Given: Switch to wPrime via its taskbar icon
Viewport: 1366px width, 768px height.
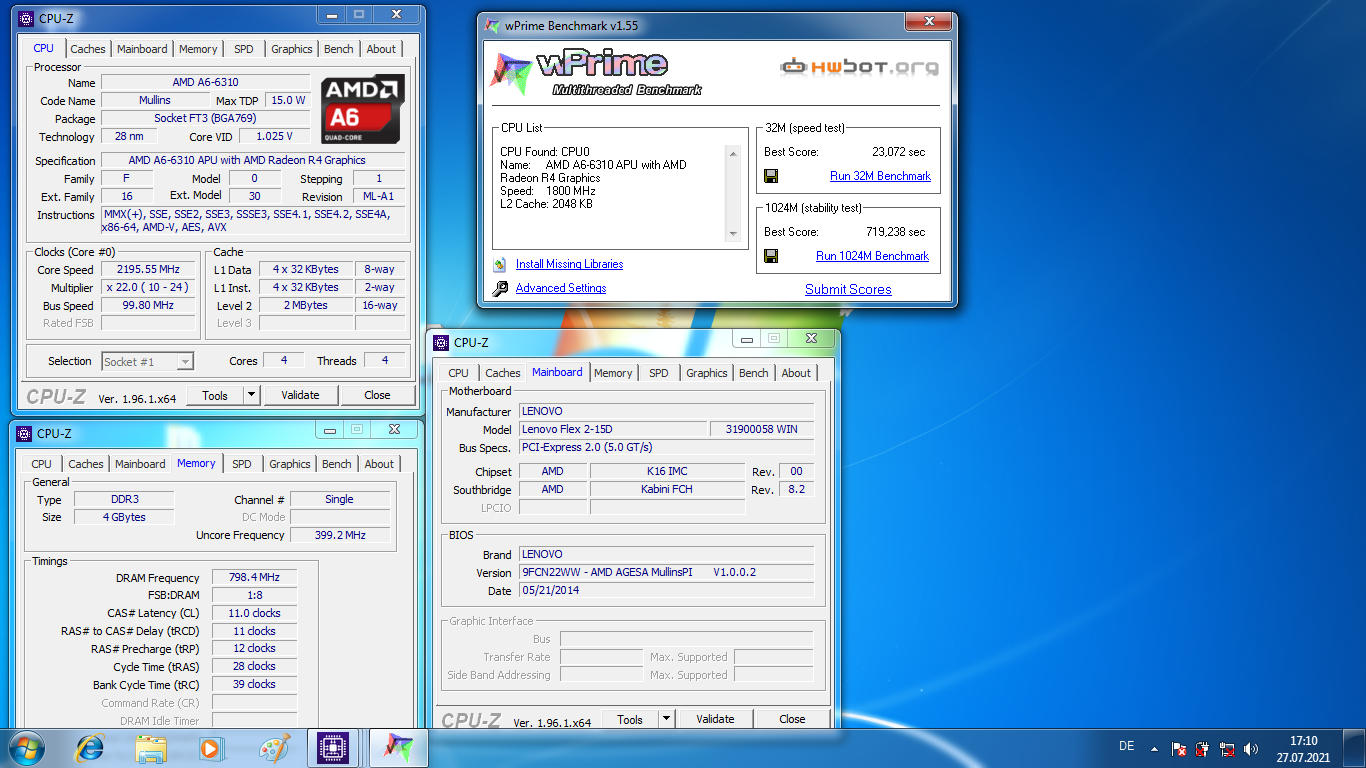Looking at the screenshot, I should click(x=399, y=748).
